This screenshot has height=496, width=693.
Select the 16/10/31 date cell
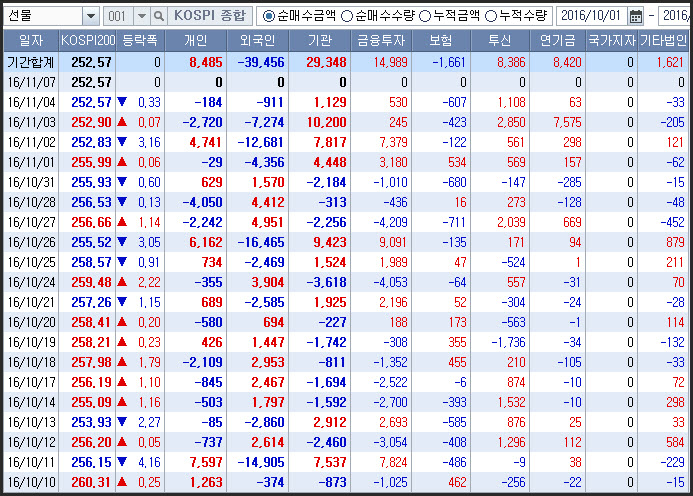point(32,182)
